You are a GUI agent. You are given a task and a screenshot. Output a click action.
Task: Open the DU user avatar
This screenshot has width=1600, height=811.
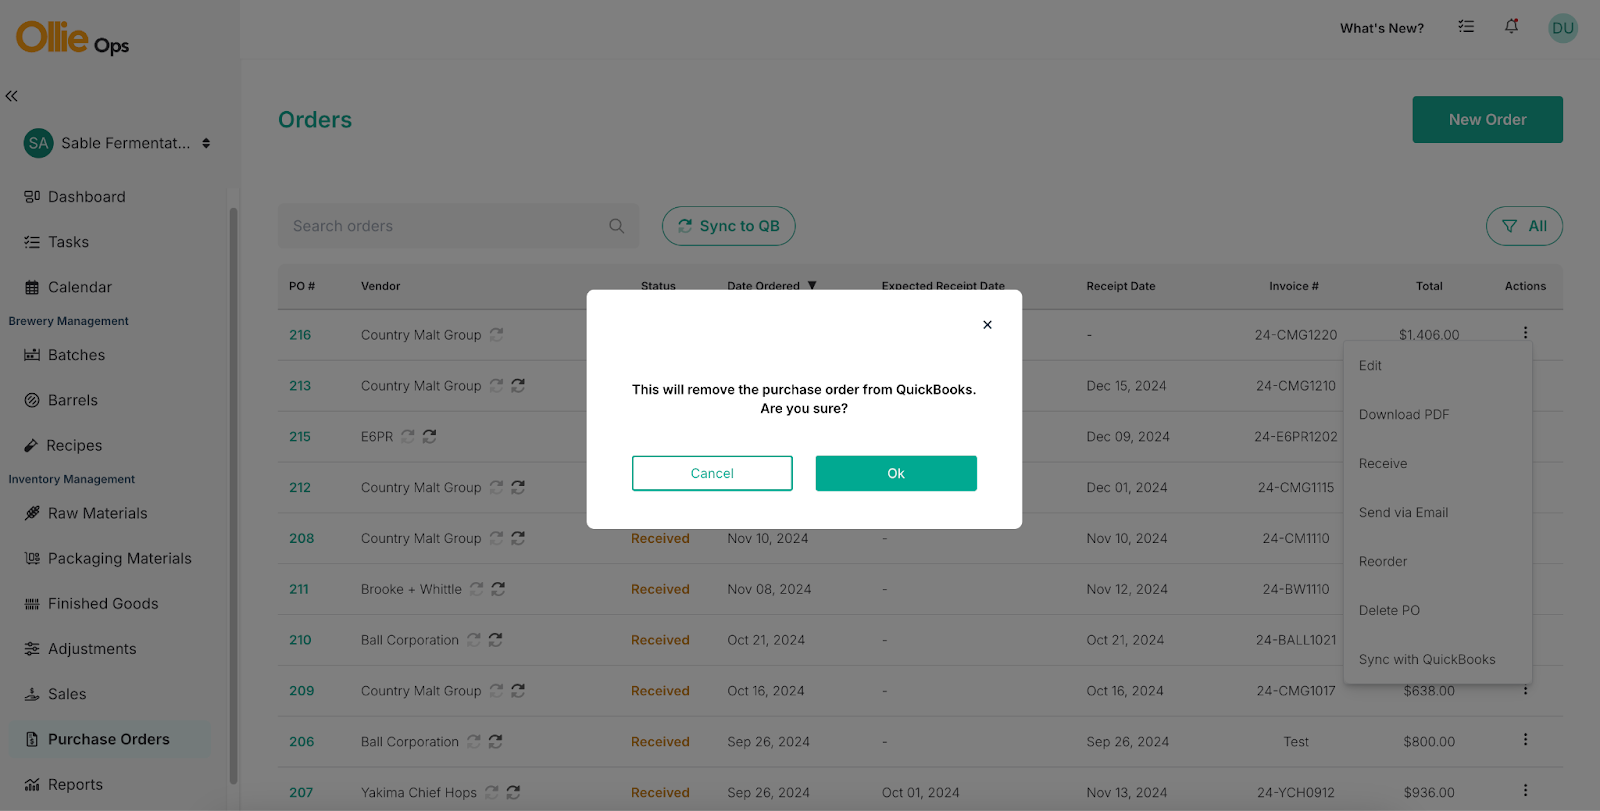tap(1562, 28)
